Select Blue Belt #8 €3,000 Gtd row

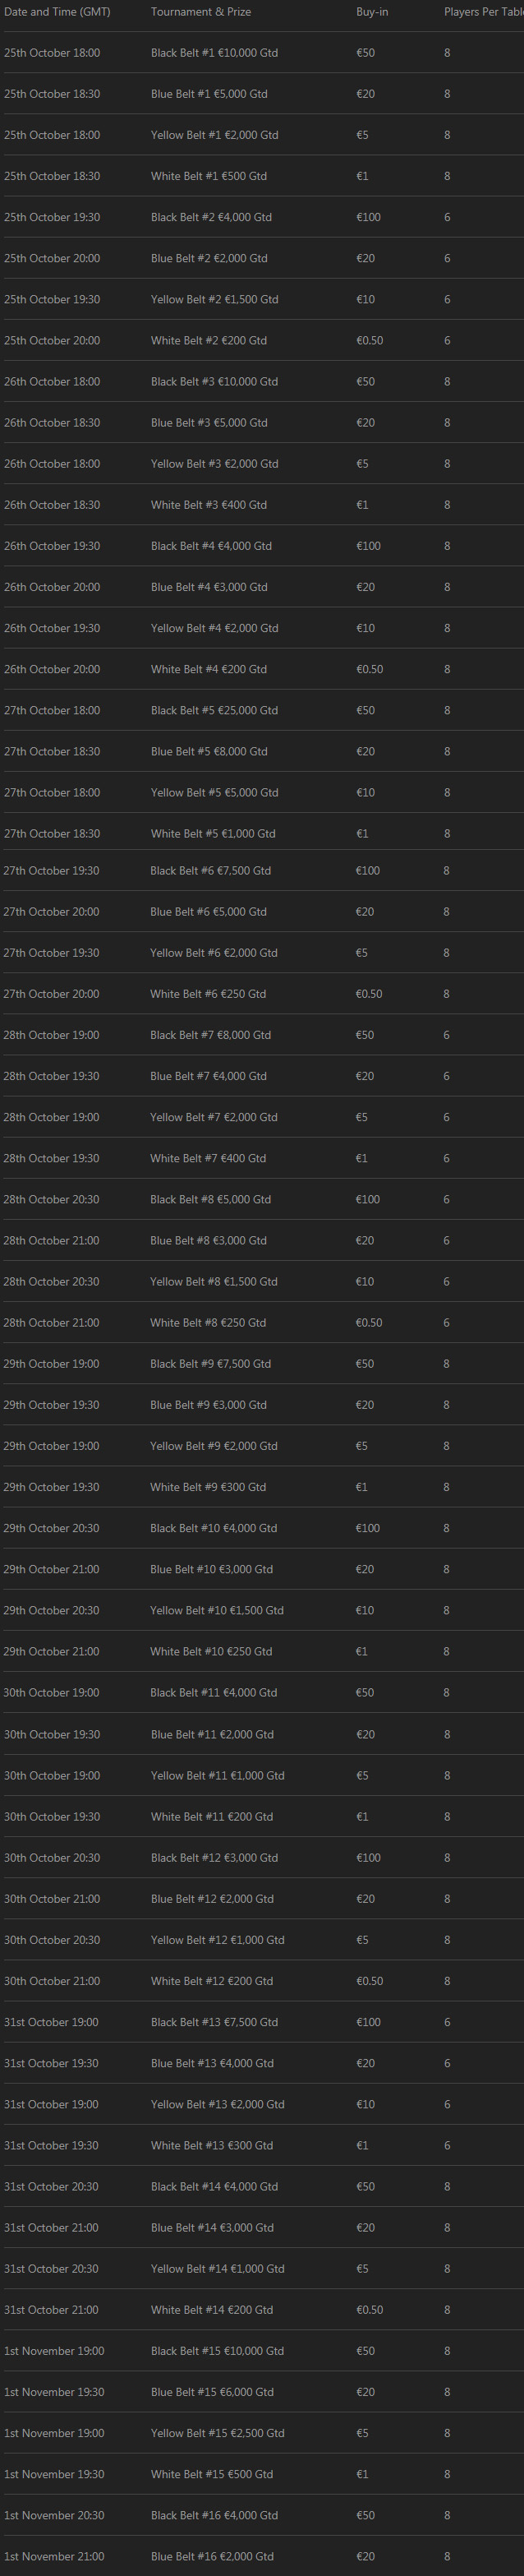point(262,1240)
